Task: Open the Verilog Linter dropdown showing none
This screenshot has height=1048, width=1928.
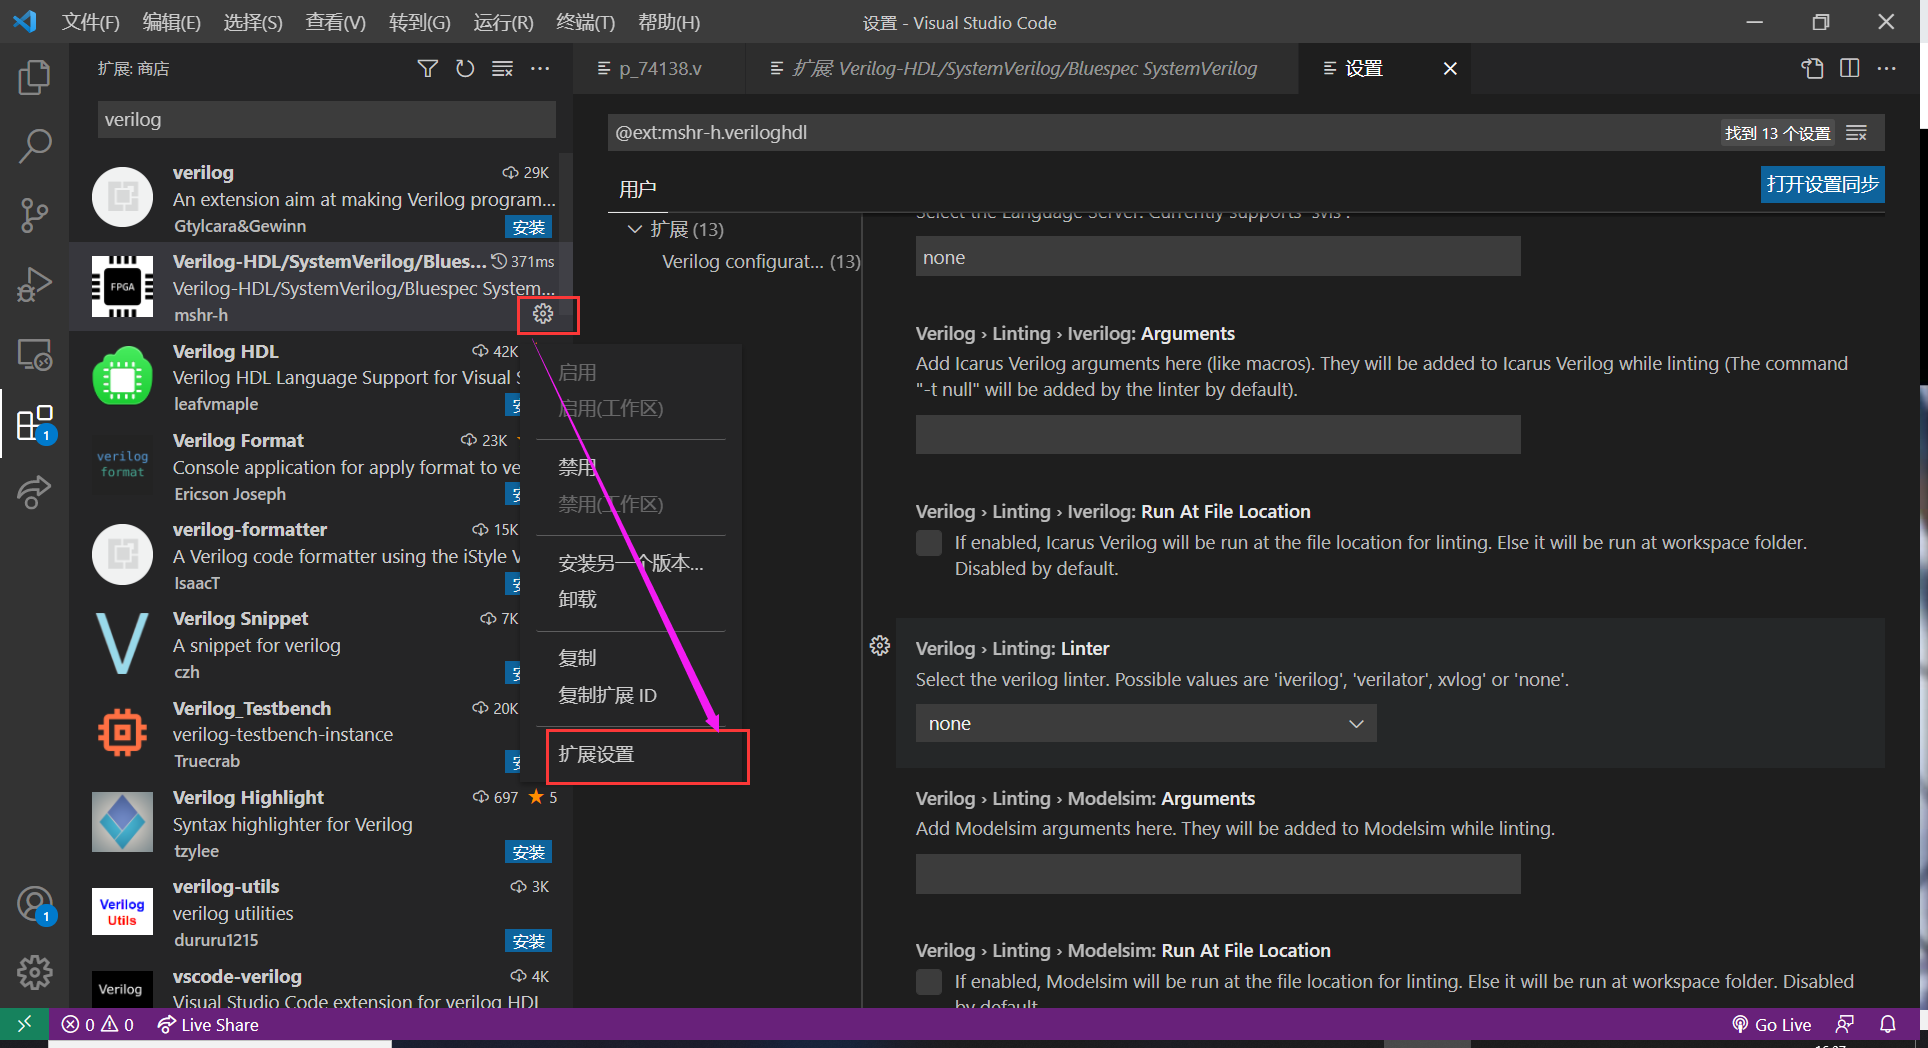Action: point(1146,723)
